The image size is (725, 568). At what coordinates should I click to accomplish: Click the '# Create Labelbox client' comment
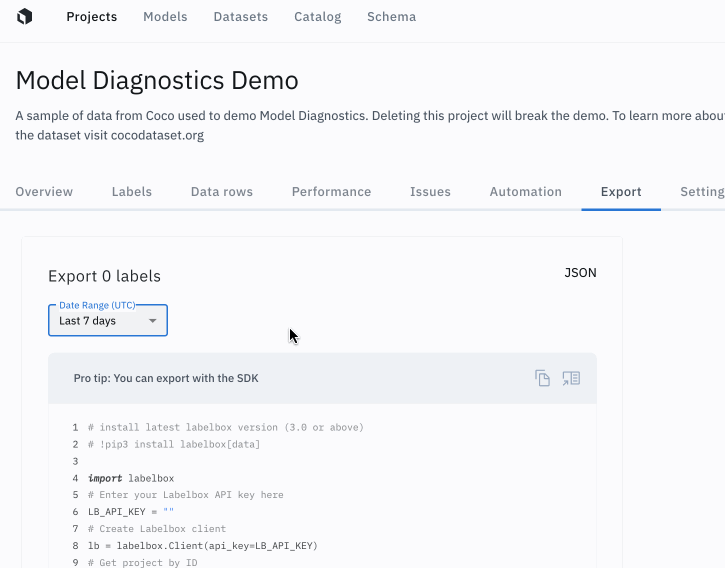pyautogui.click(x=157, y=529)
